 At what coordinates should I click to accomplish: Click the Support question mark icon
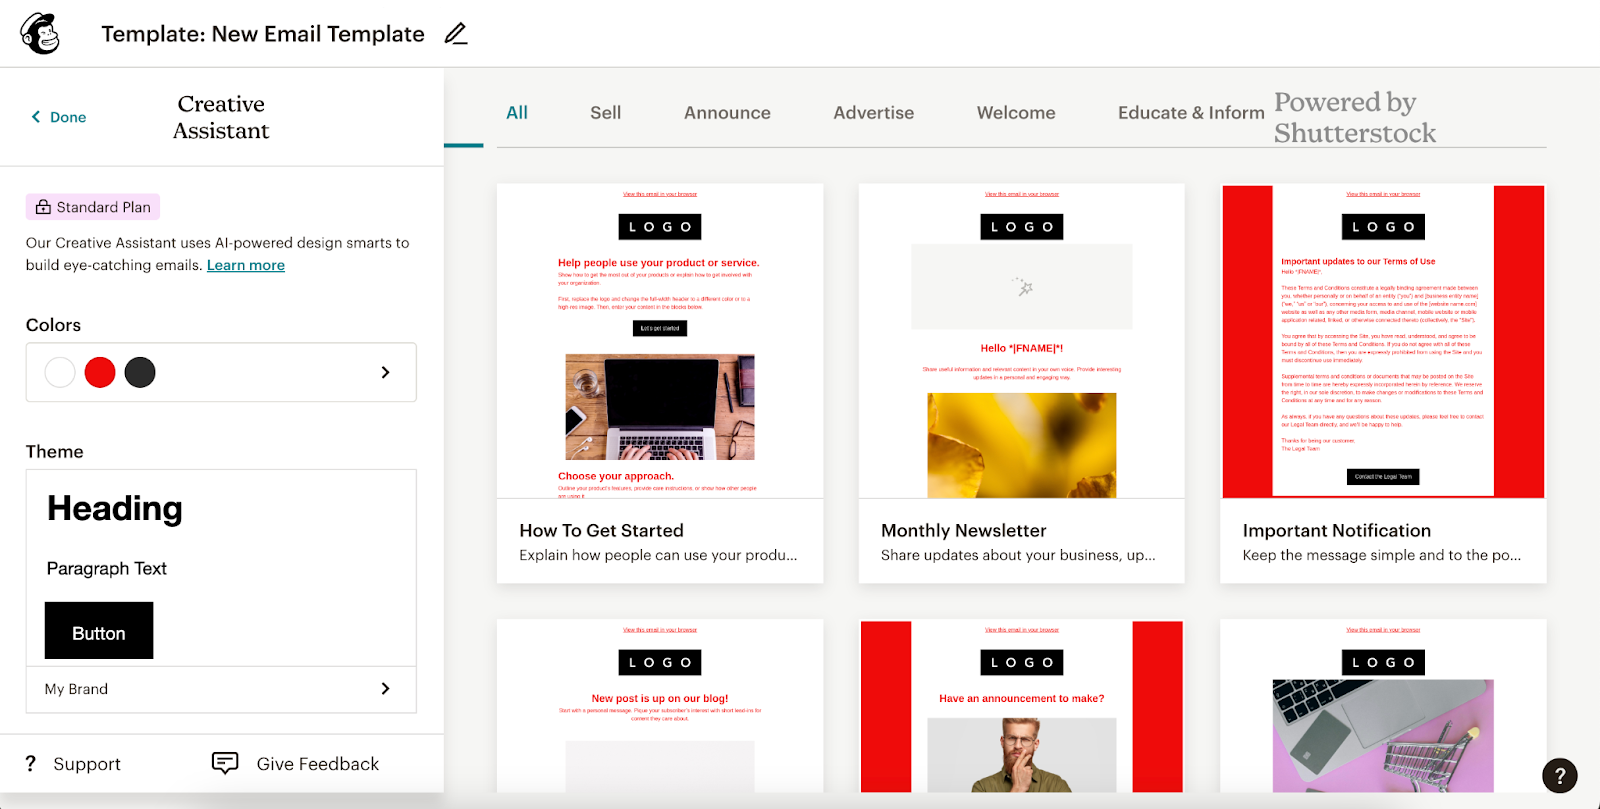coord(31,764)
